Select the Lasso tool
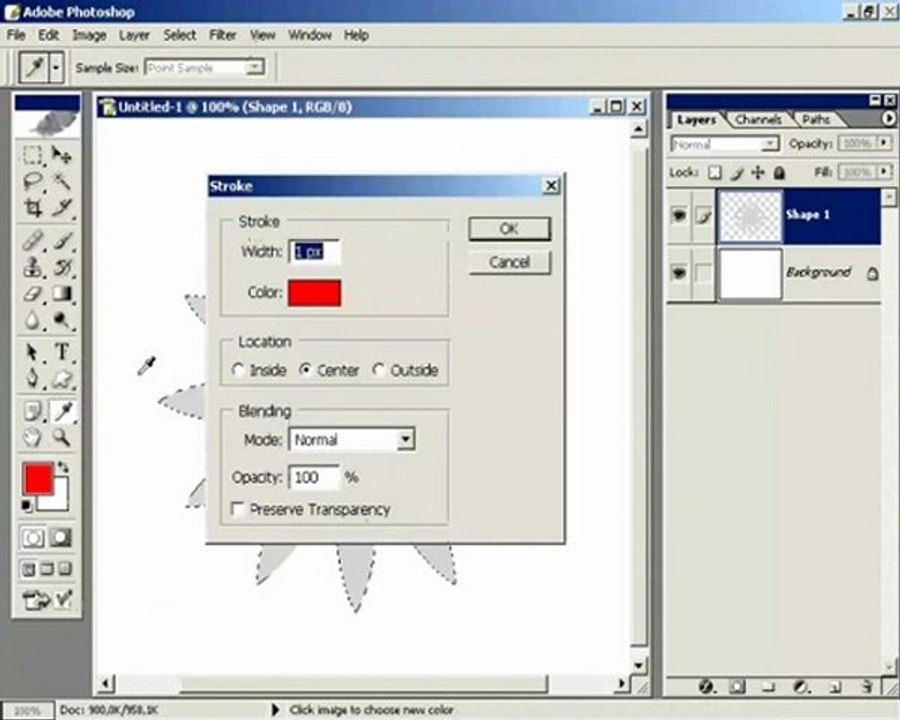This screenshot has height=720, width=900. click(32, 181)
